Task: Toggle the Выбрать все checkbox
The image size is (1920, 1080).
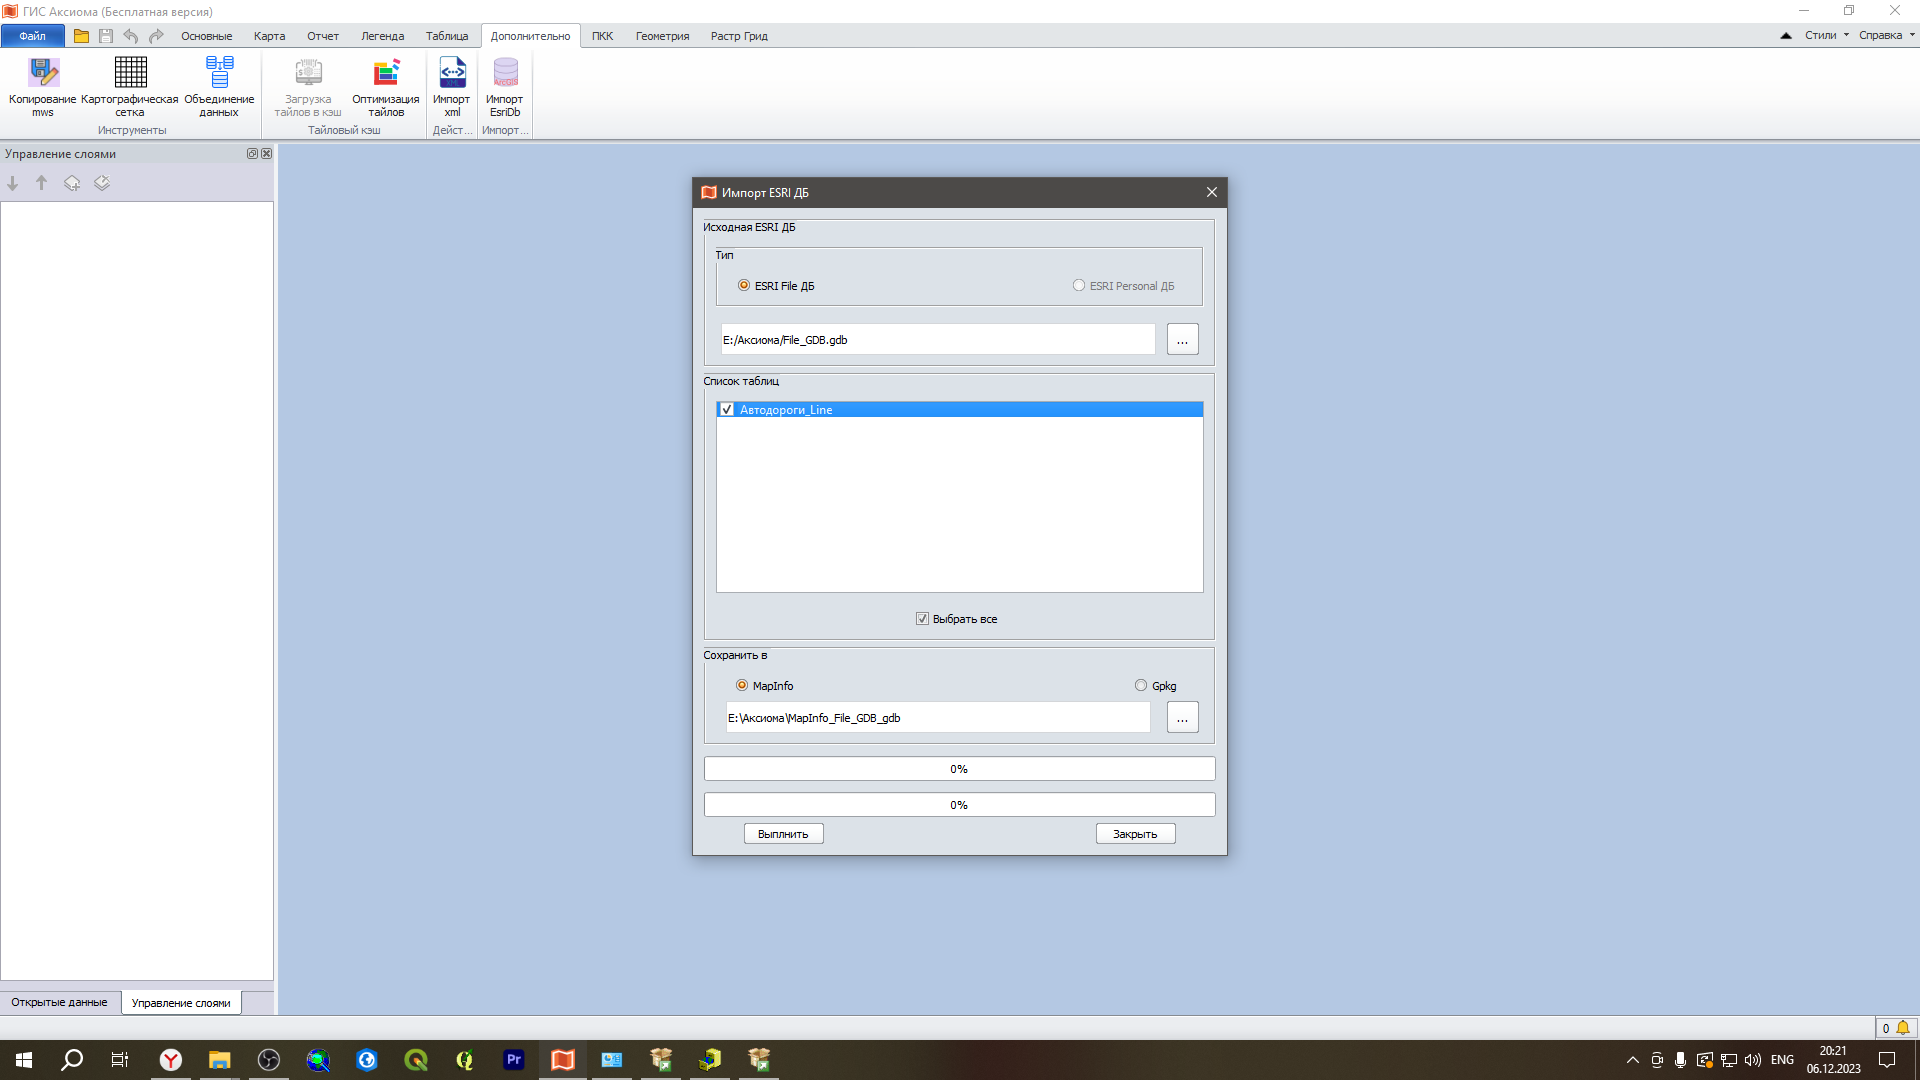Action: coord(922,619)
